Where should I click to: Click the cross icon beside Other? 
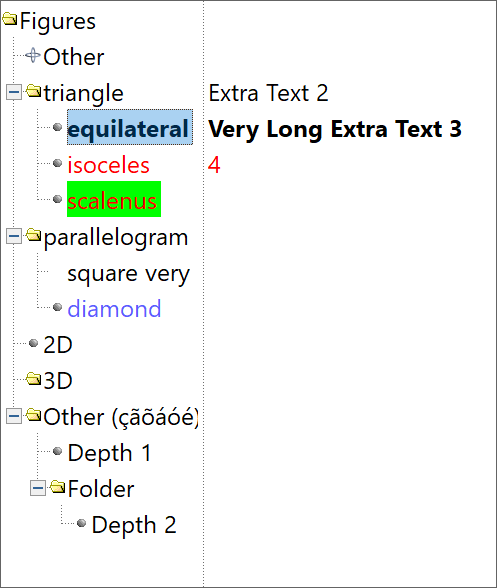(33, 55)
